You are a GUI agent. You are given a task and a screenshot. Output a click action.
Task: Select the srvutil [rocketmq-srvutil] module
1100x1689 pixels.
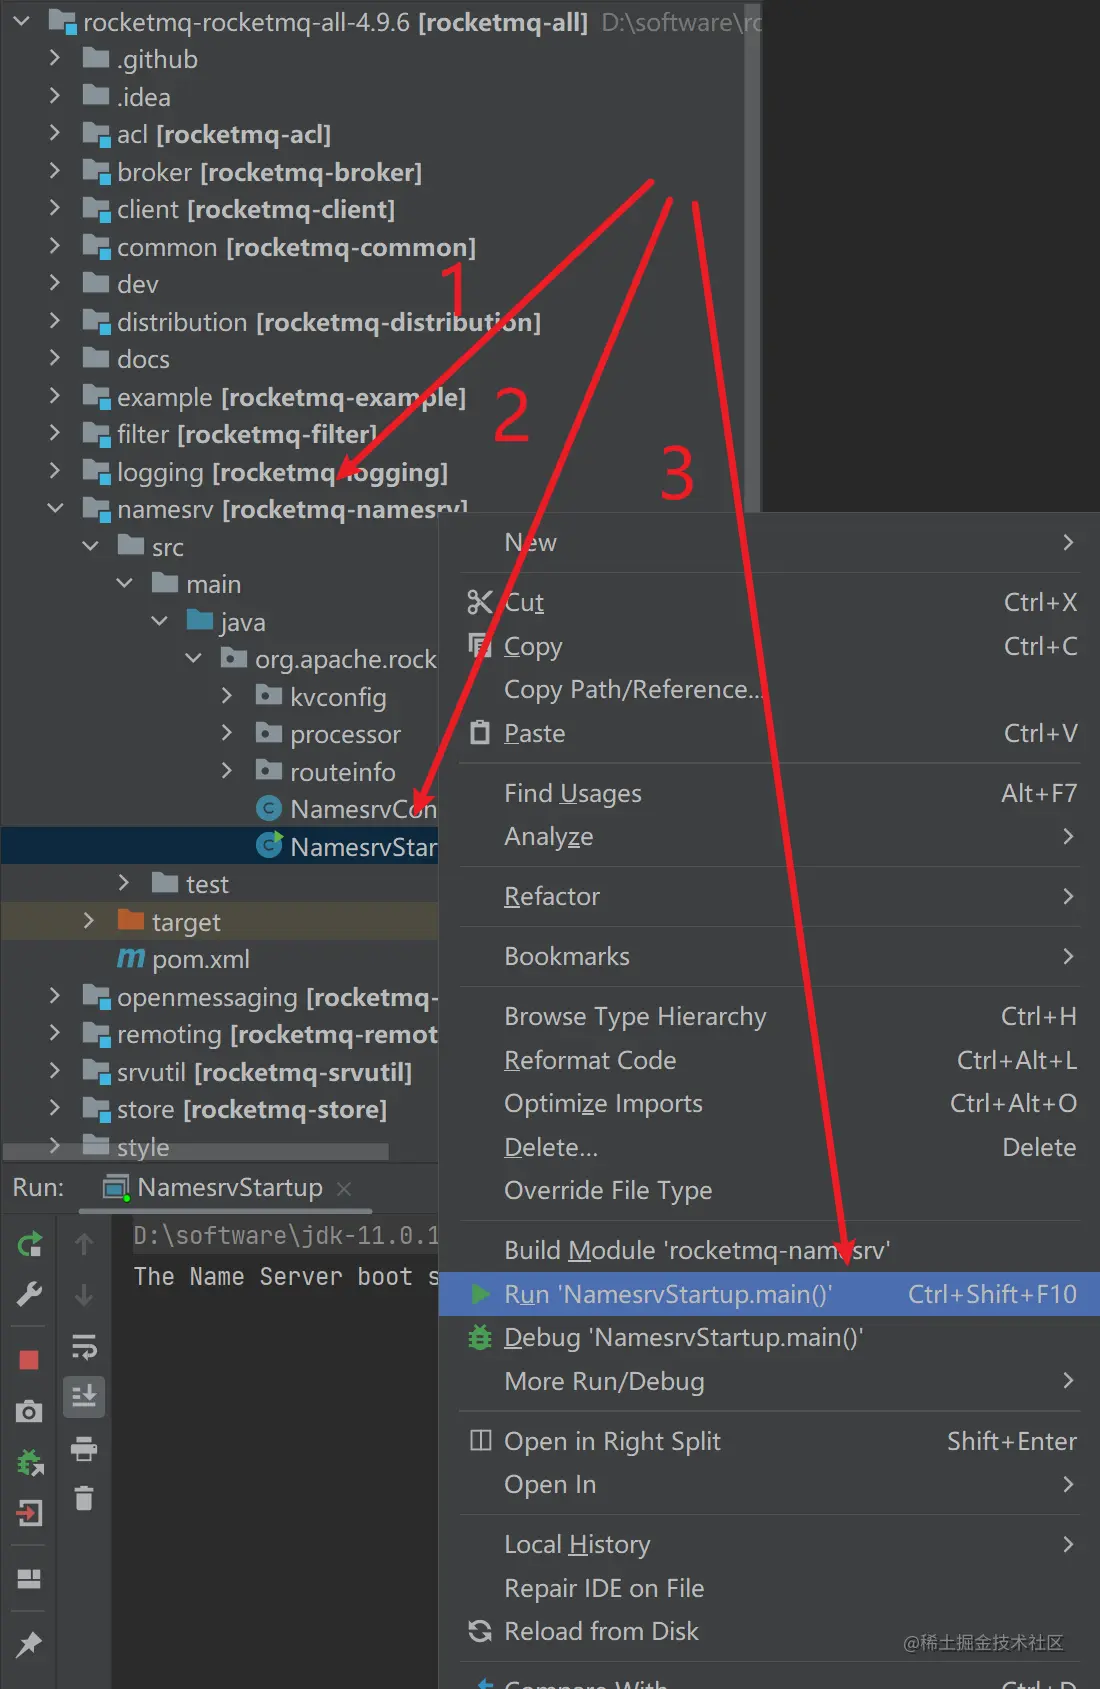tap(264, 1072)
